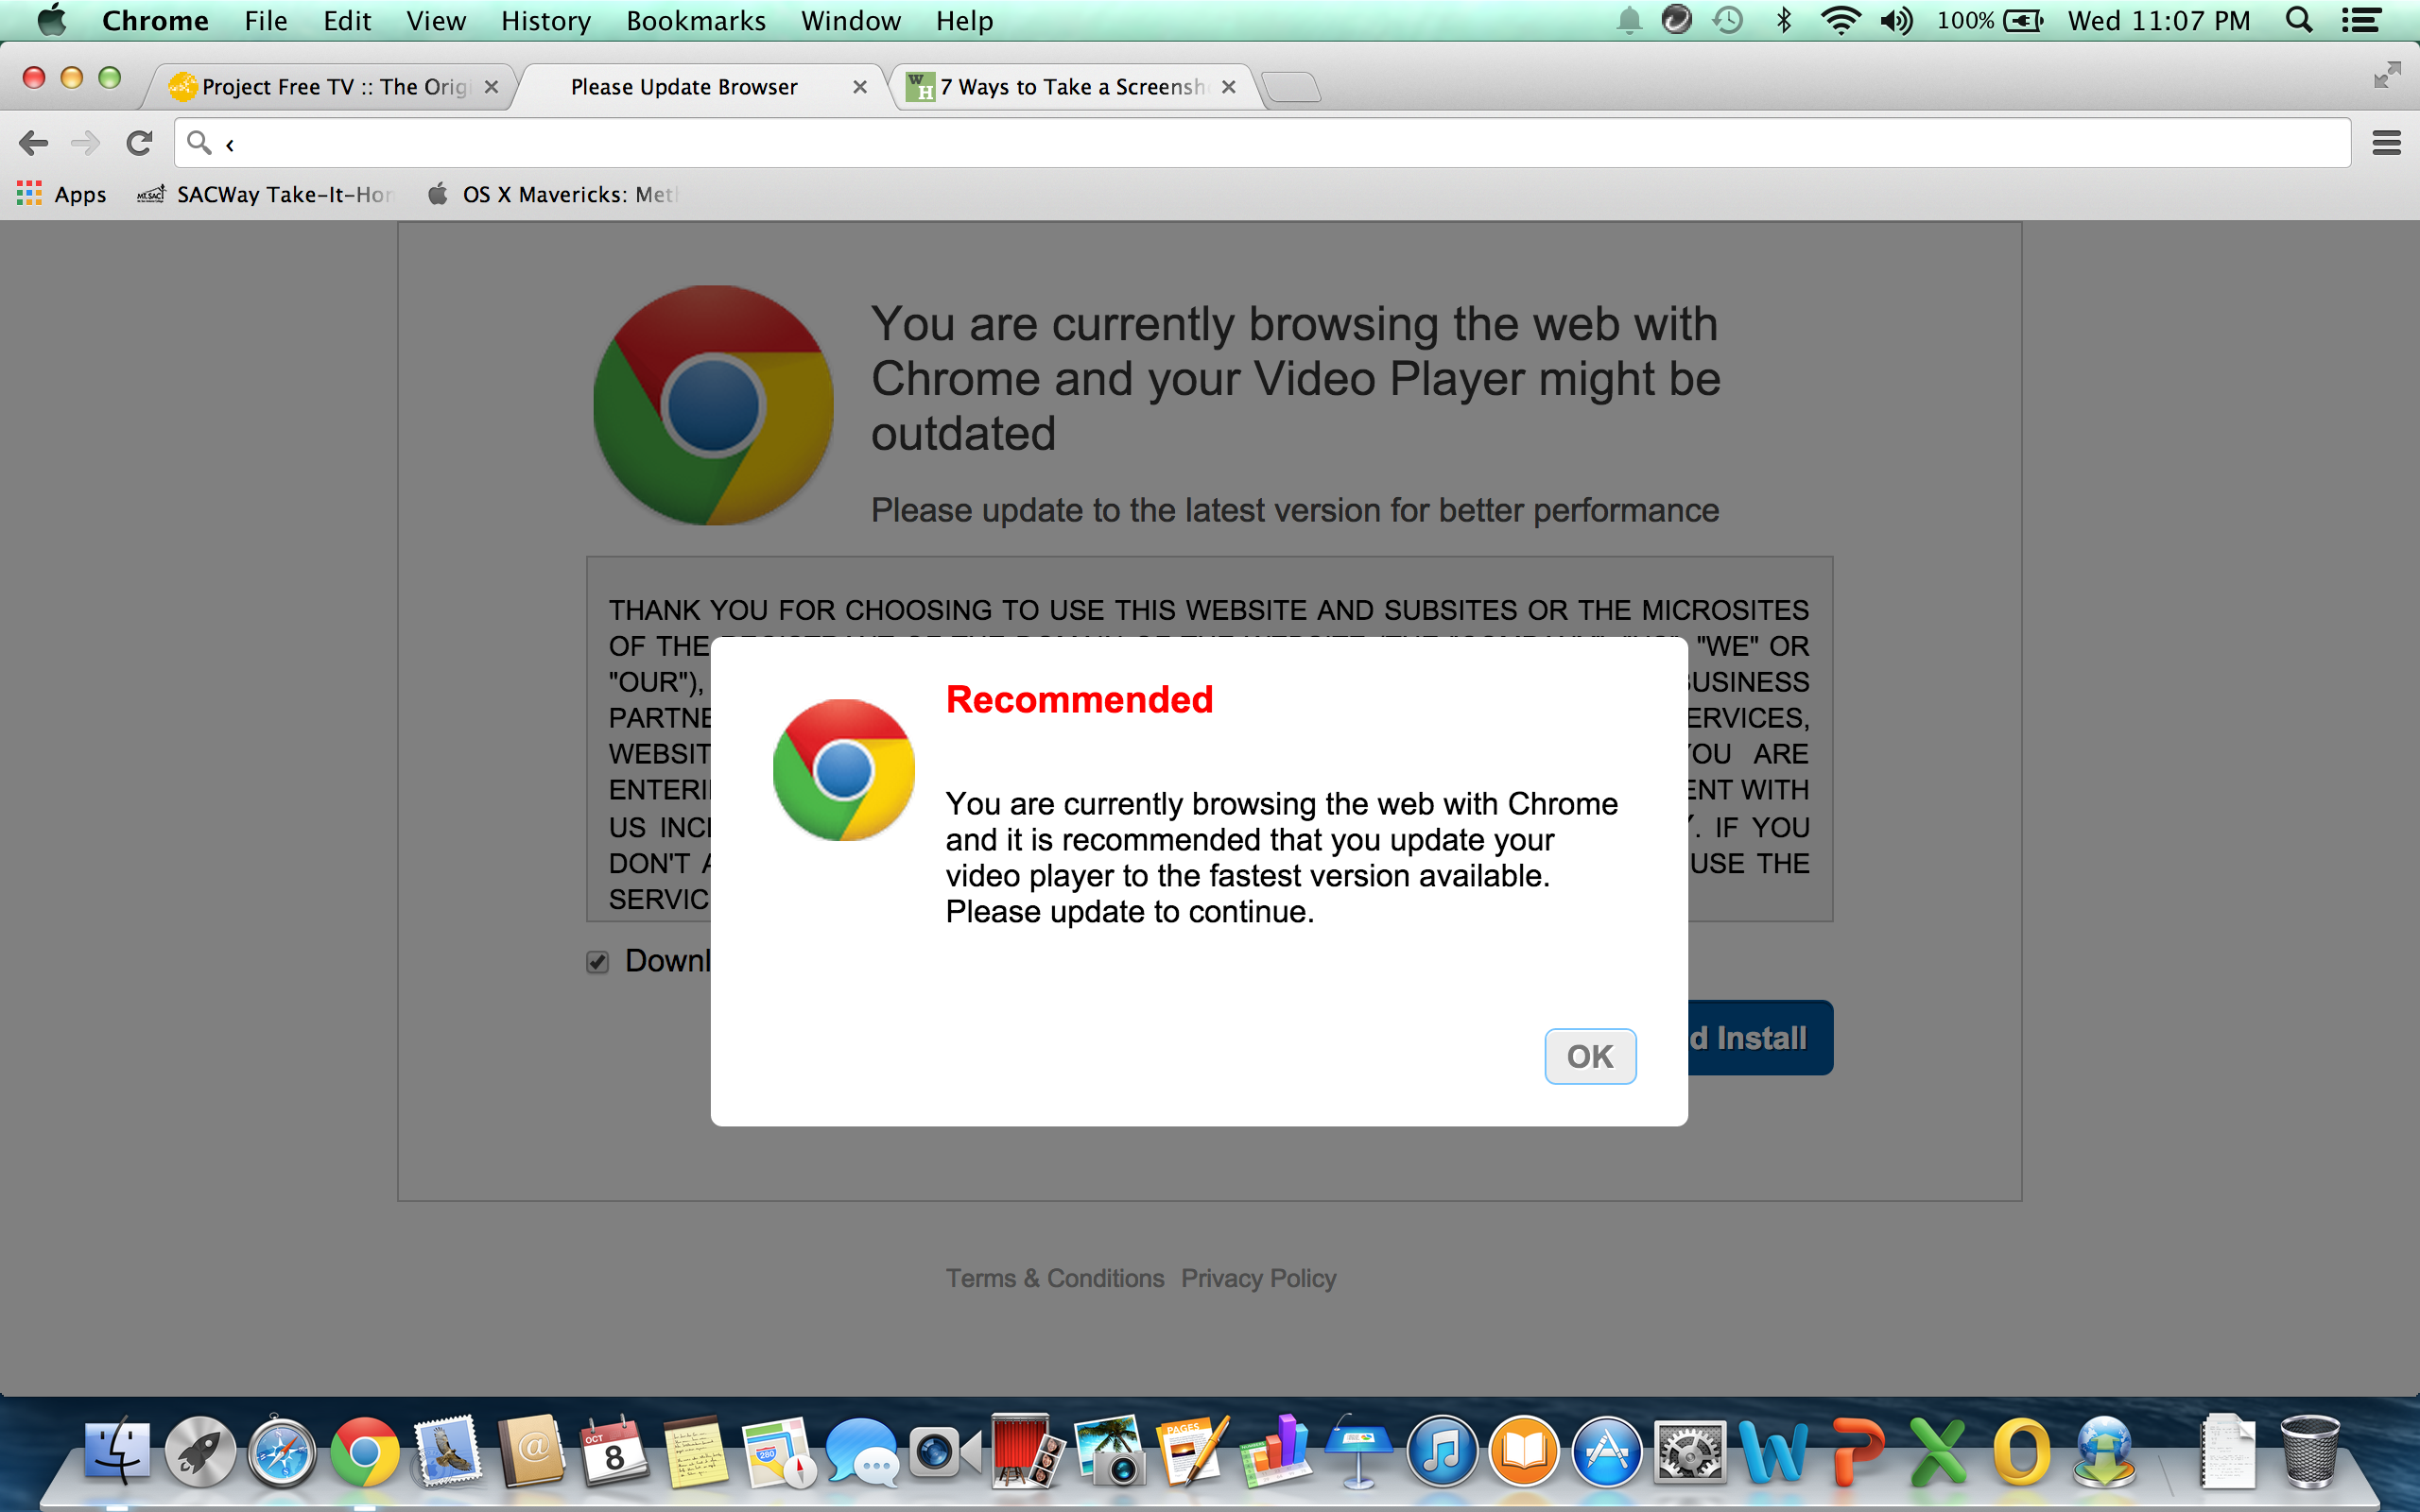The image size is (2420, 1512).
Task: Open Numbers from the Dock
Action: tap(1275, 1450)
